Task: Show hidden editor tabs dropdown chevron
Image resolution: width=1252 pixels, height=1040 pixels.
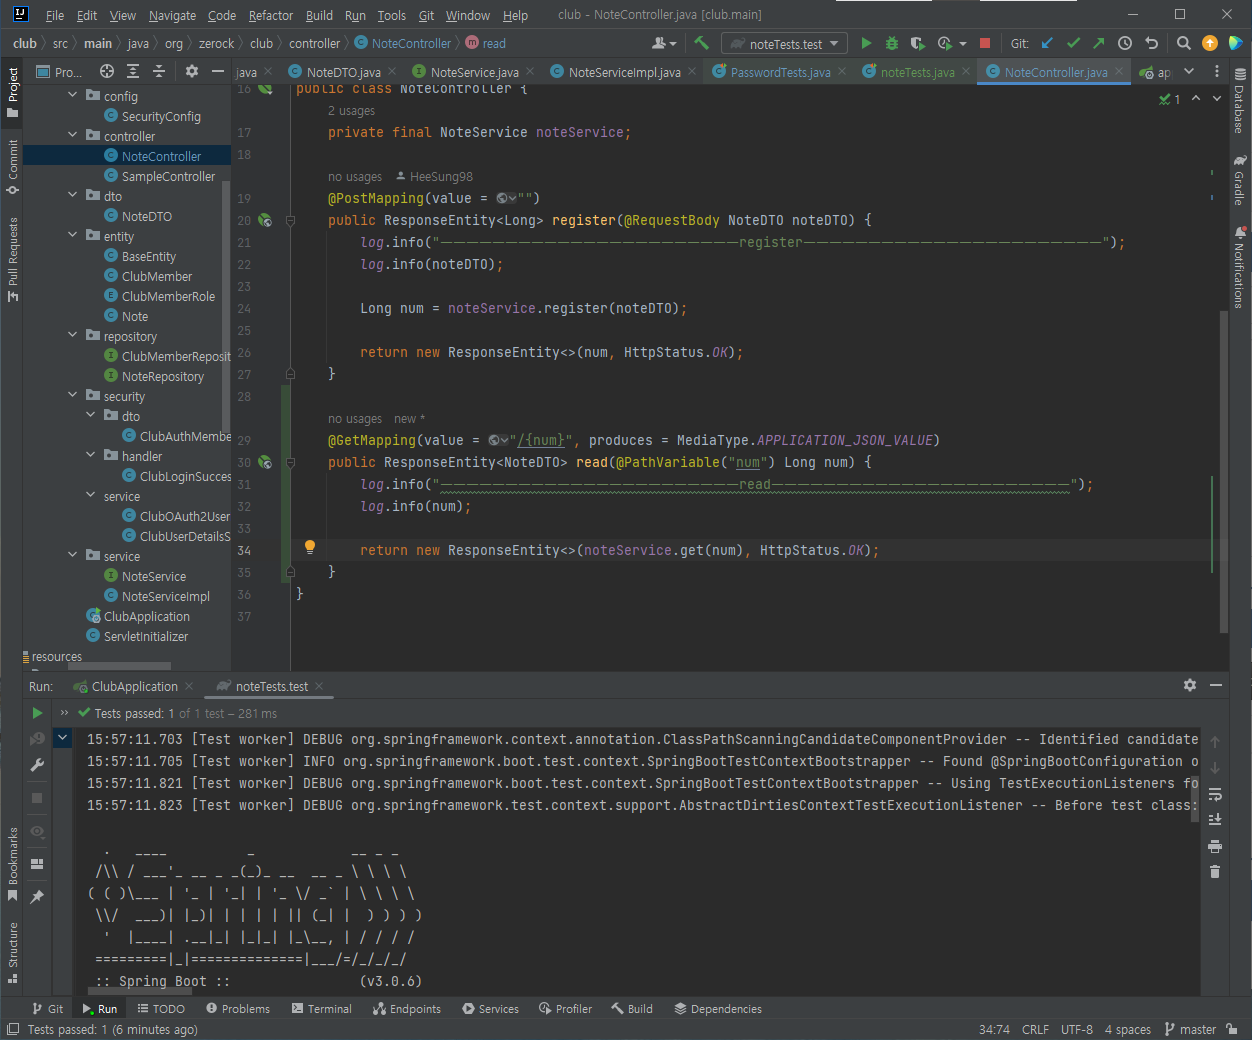Action: [x=1189, y=71]
